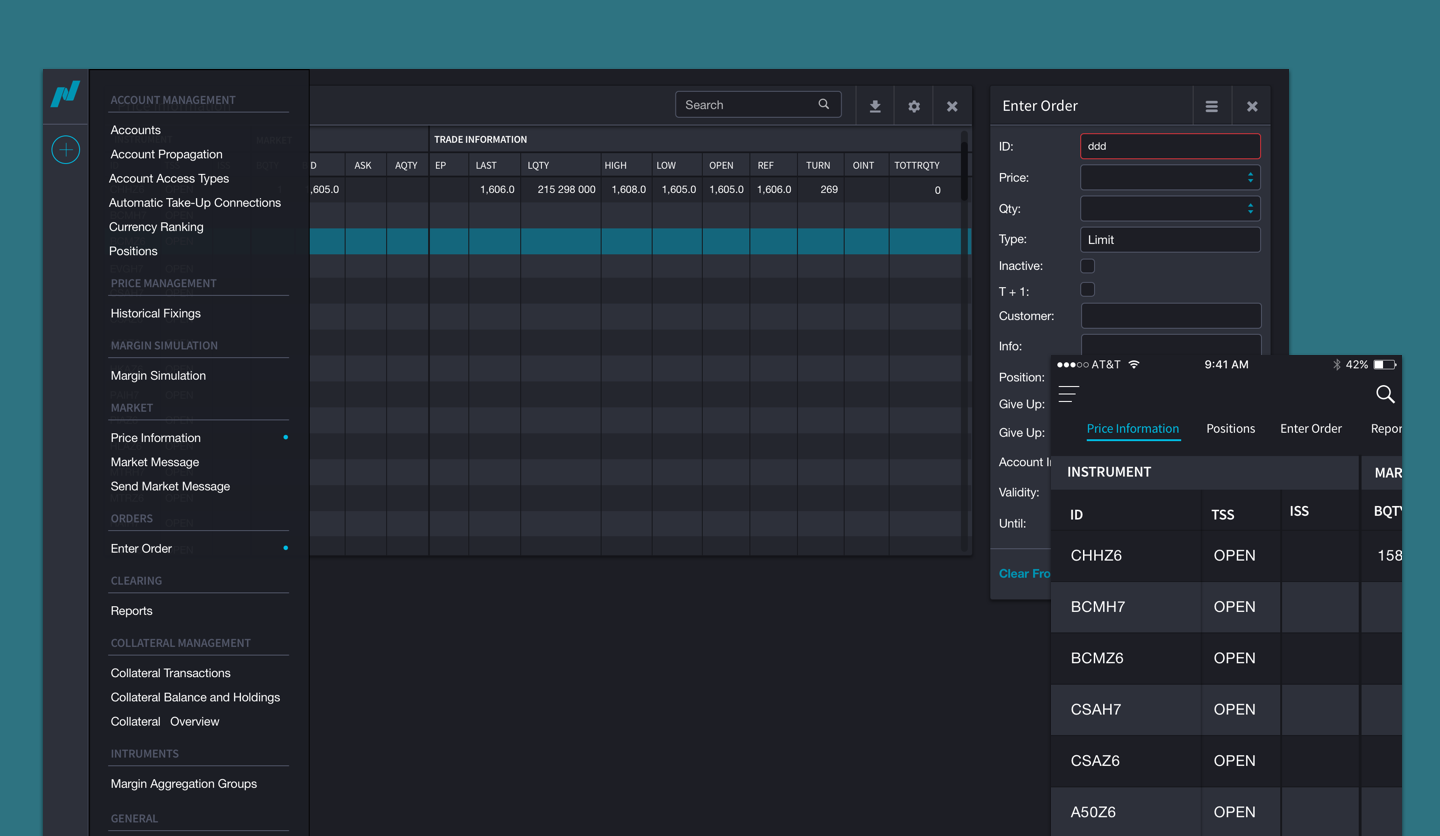Click the highlighted blue table row
Viewport: 1440px width, 836px height.
pyautogui.click(x=640, y=241)
